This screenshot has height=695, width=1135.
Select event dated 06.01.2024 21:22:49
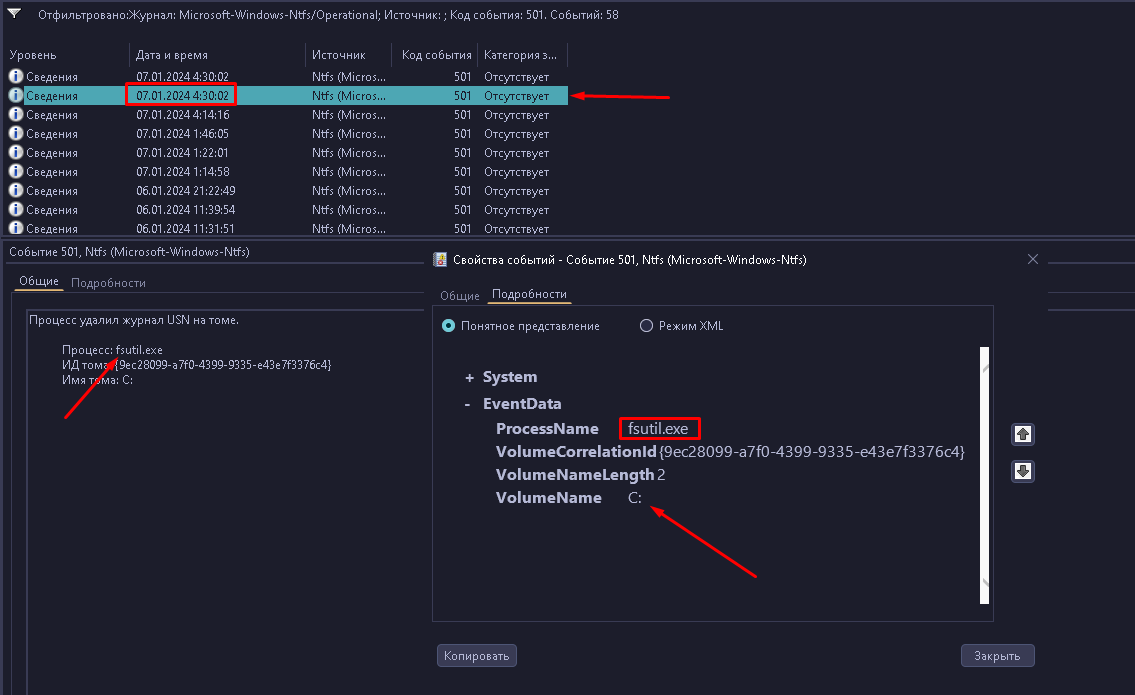click(x=287, y=190)
